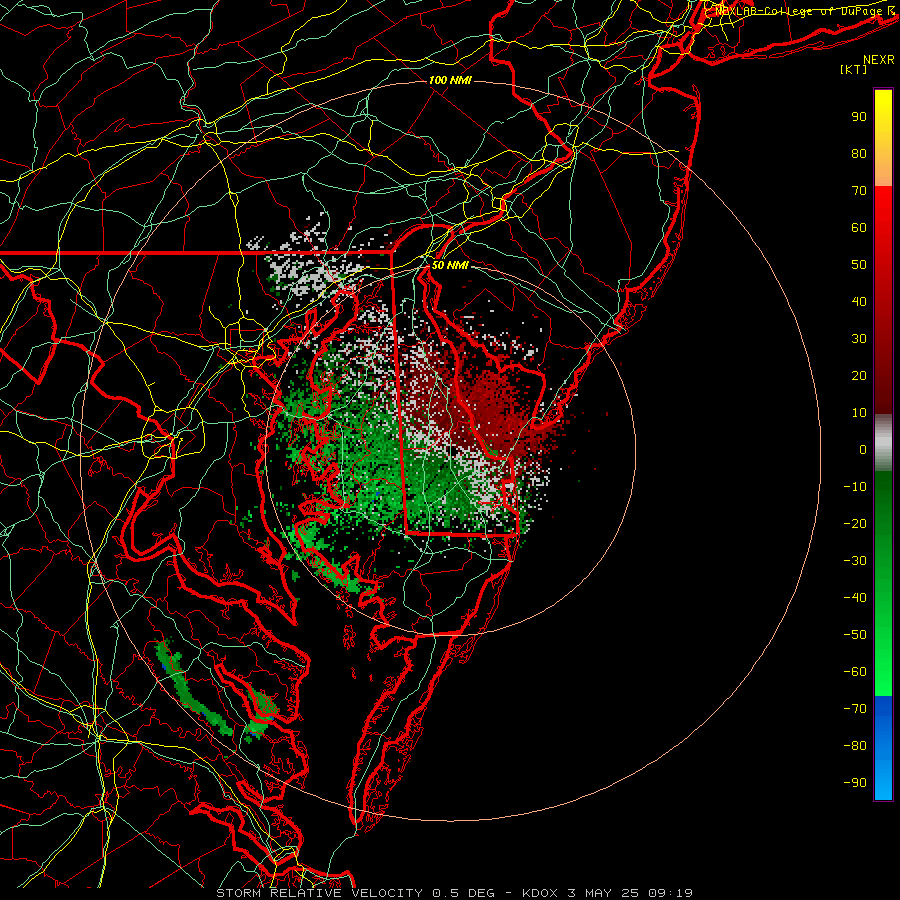
Task: Click the "0.5 DEG" elevation text in footer
Action: [464, 893]
